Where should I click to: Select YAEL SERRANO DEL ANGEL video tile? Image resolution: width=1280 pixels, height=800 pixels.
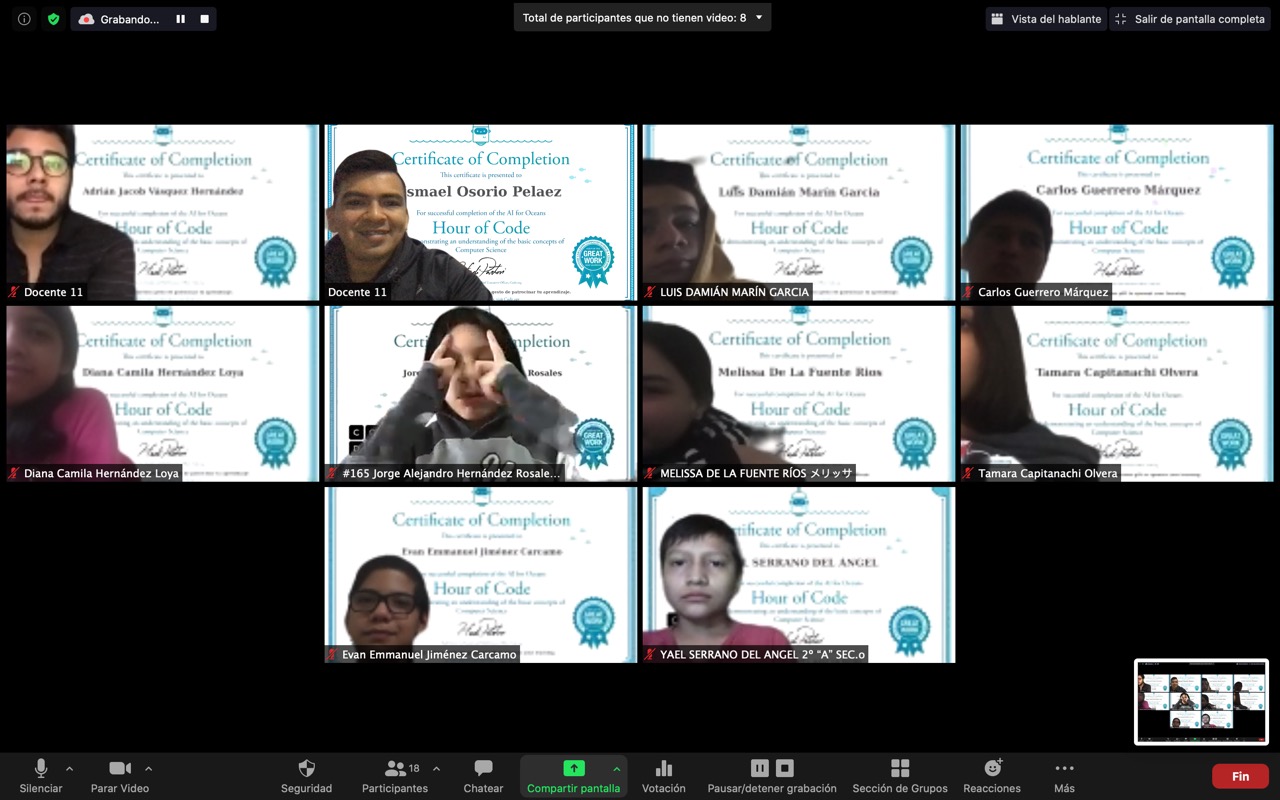coord(798,574)
